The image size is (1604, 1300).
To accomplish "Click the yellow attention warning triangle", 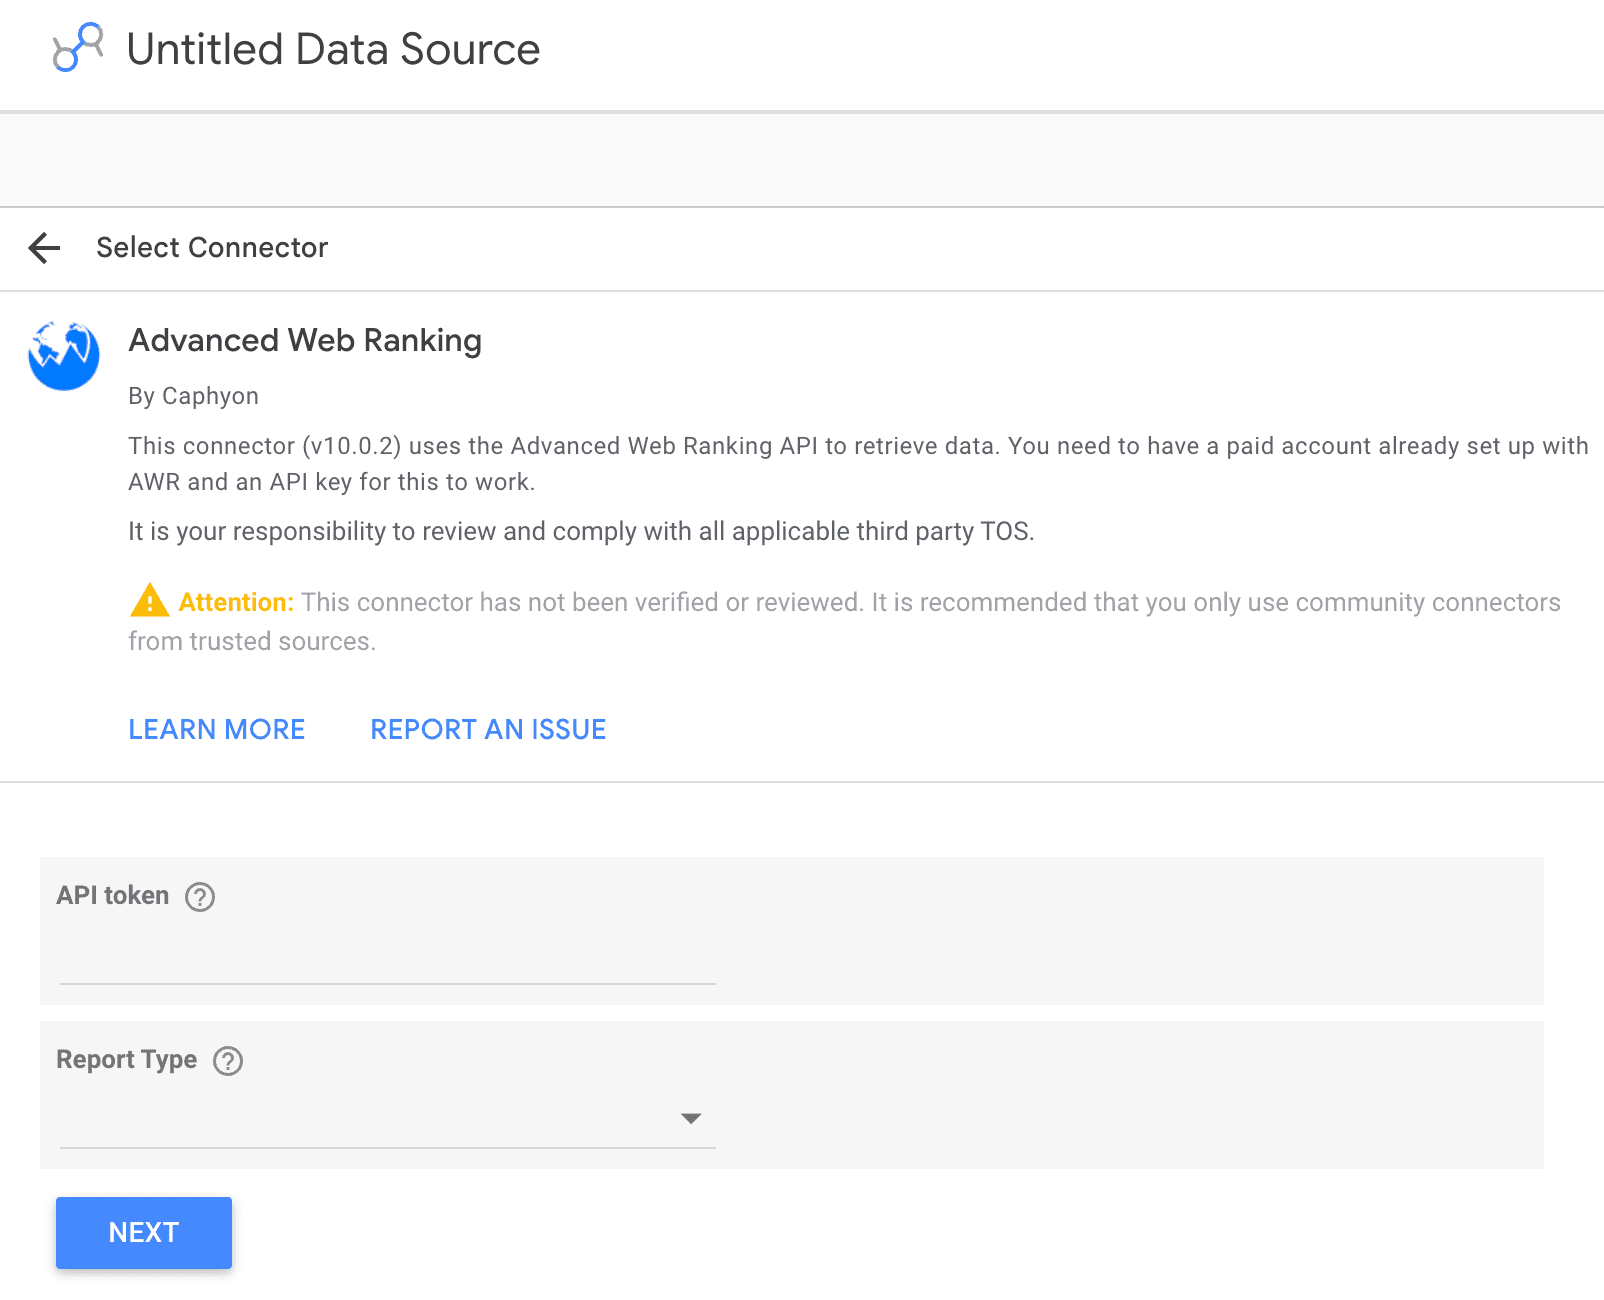I will [x=149, y=600].
